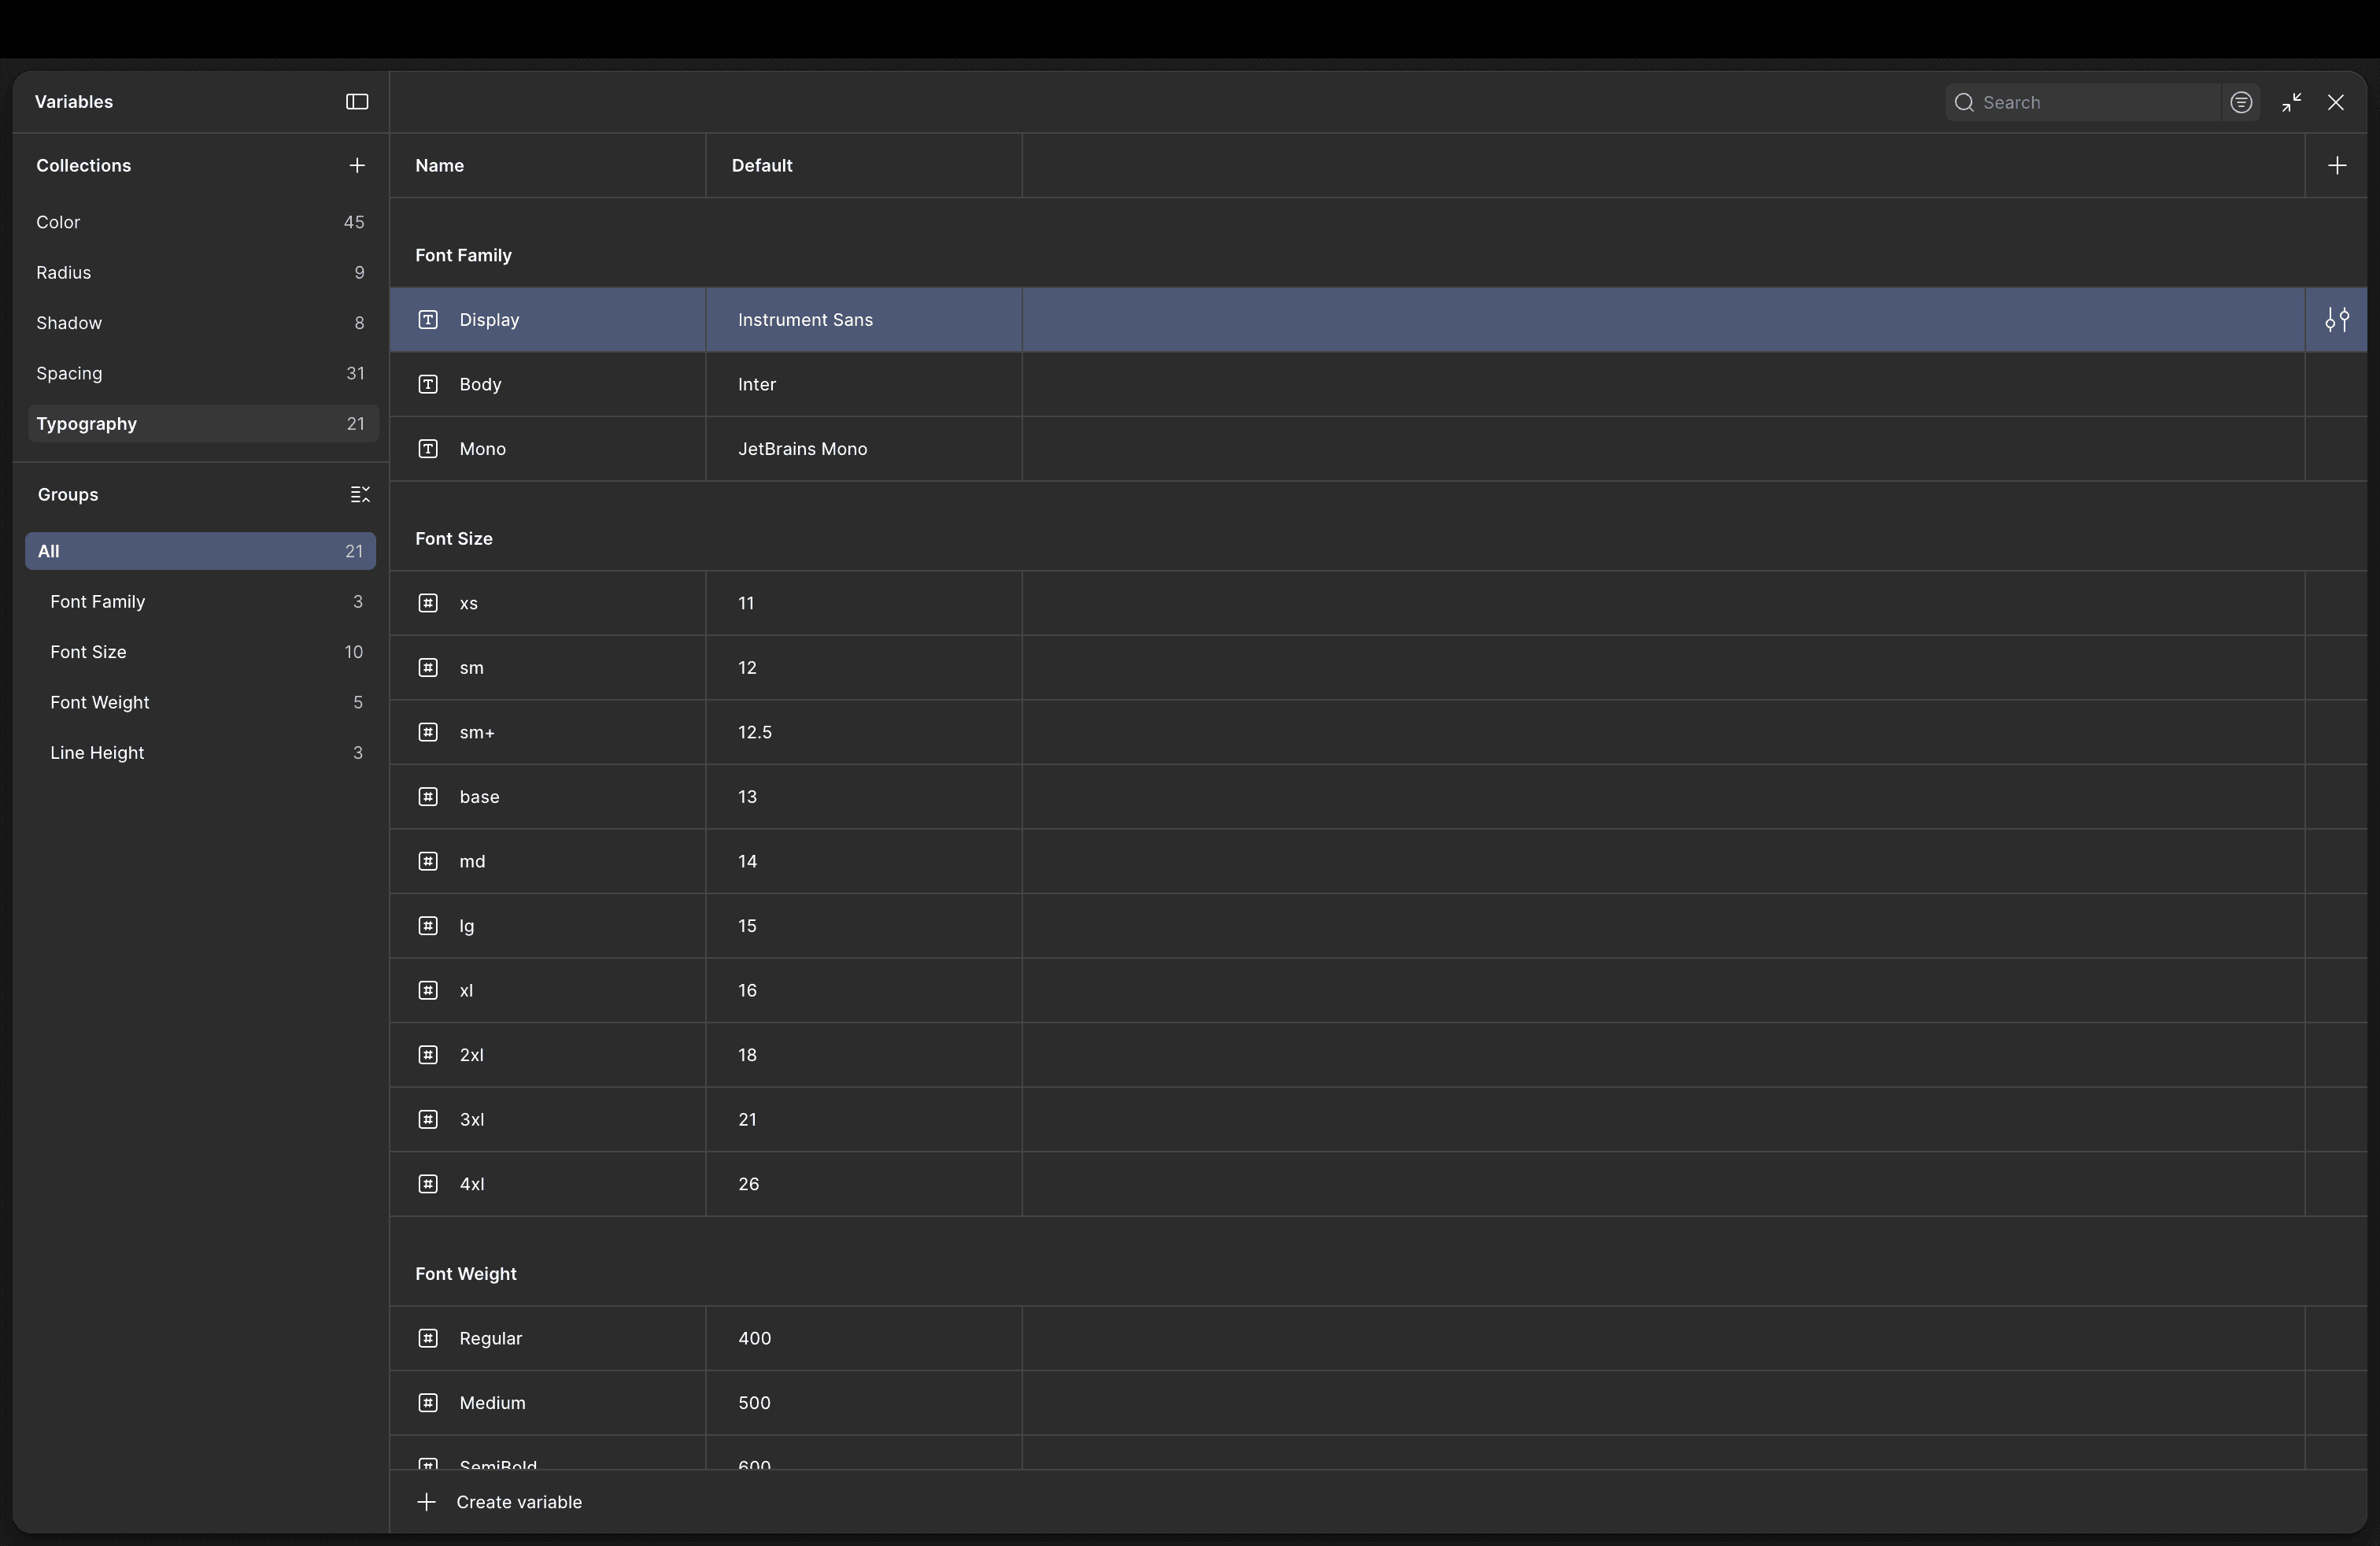Open edit variable sliders for Display

[x=2336, y=320]
